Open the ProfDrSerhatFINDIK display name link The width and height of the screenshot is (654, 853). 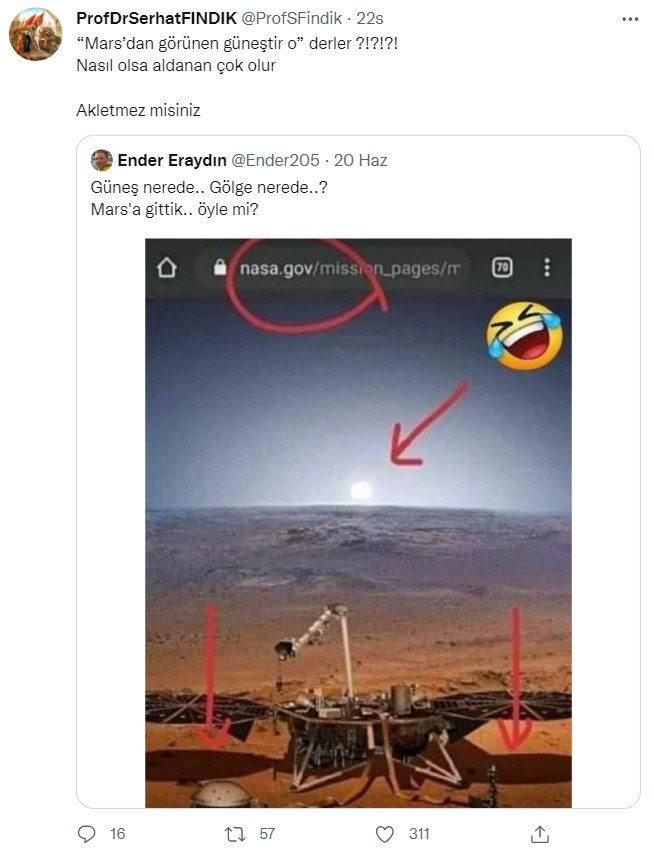(157, 19)
